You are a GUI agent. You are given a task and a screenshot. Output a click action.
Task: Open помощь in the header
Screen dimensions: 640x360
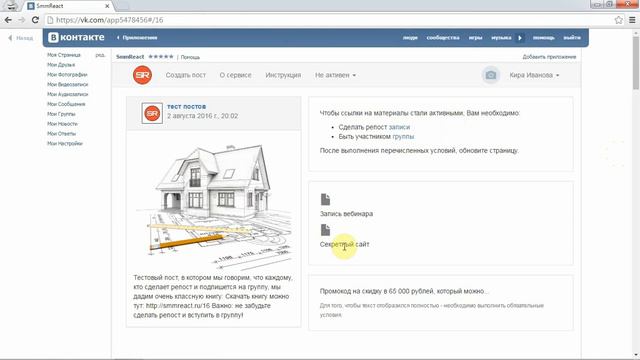544,38
